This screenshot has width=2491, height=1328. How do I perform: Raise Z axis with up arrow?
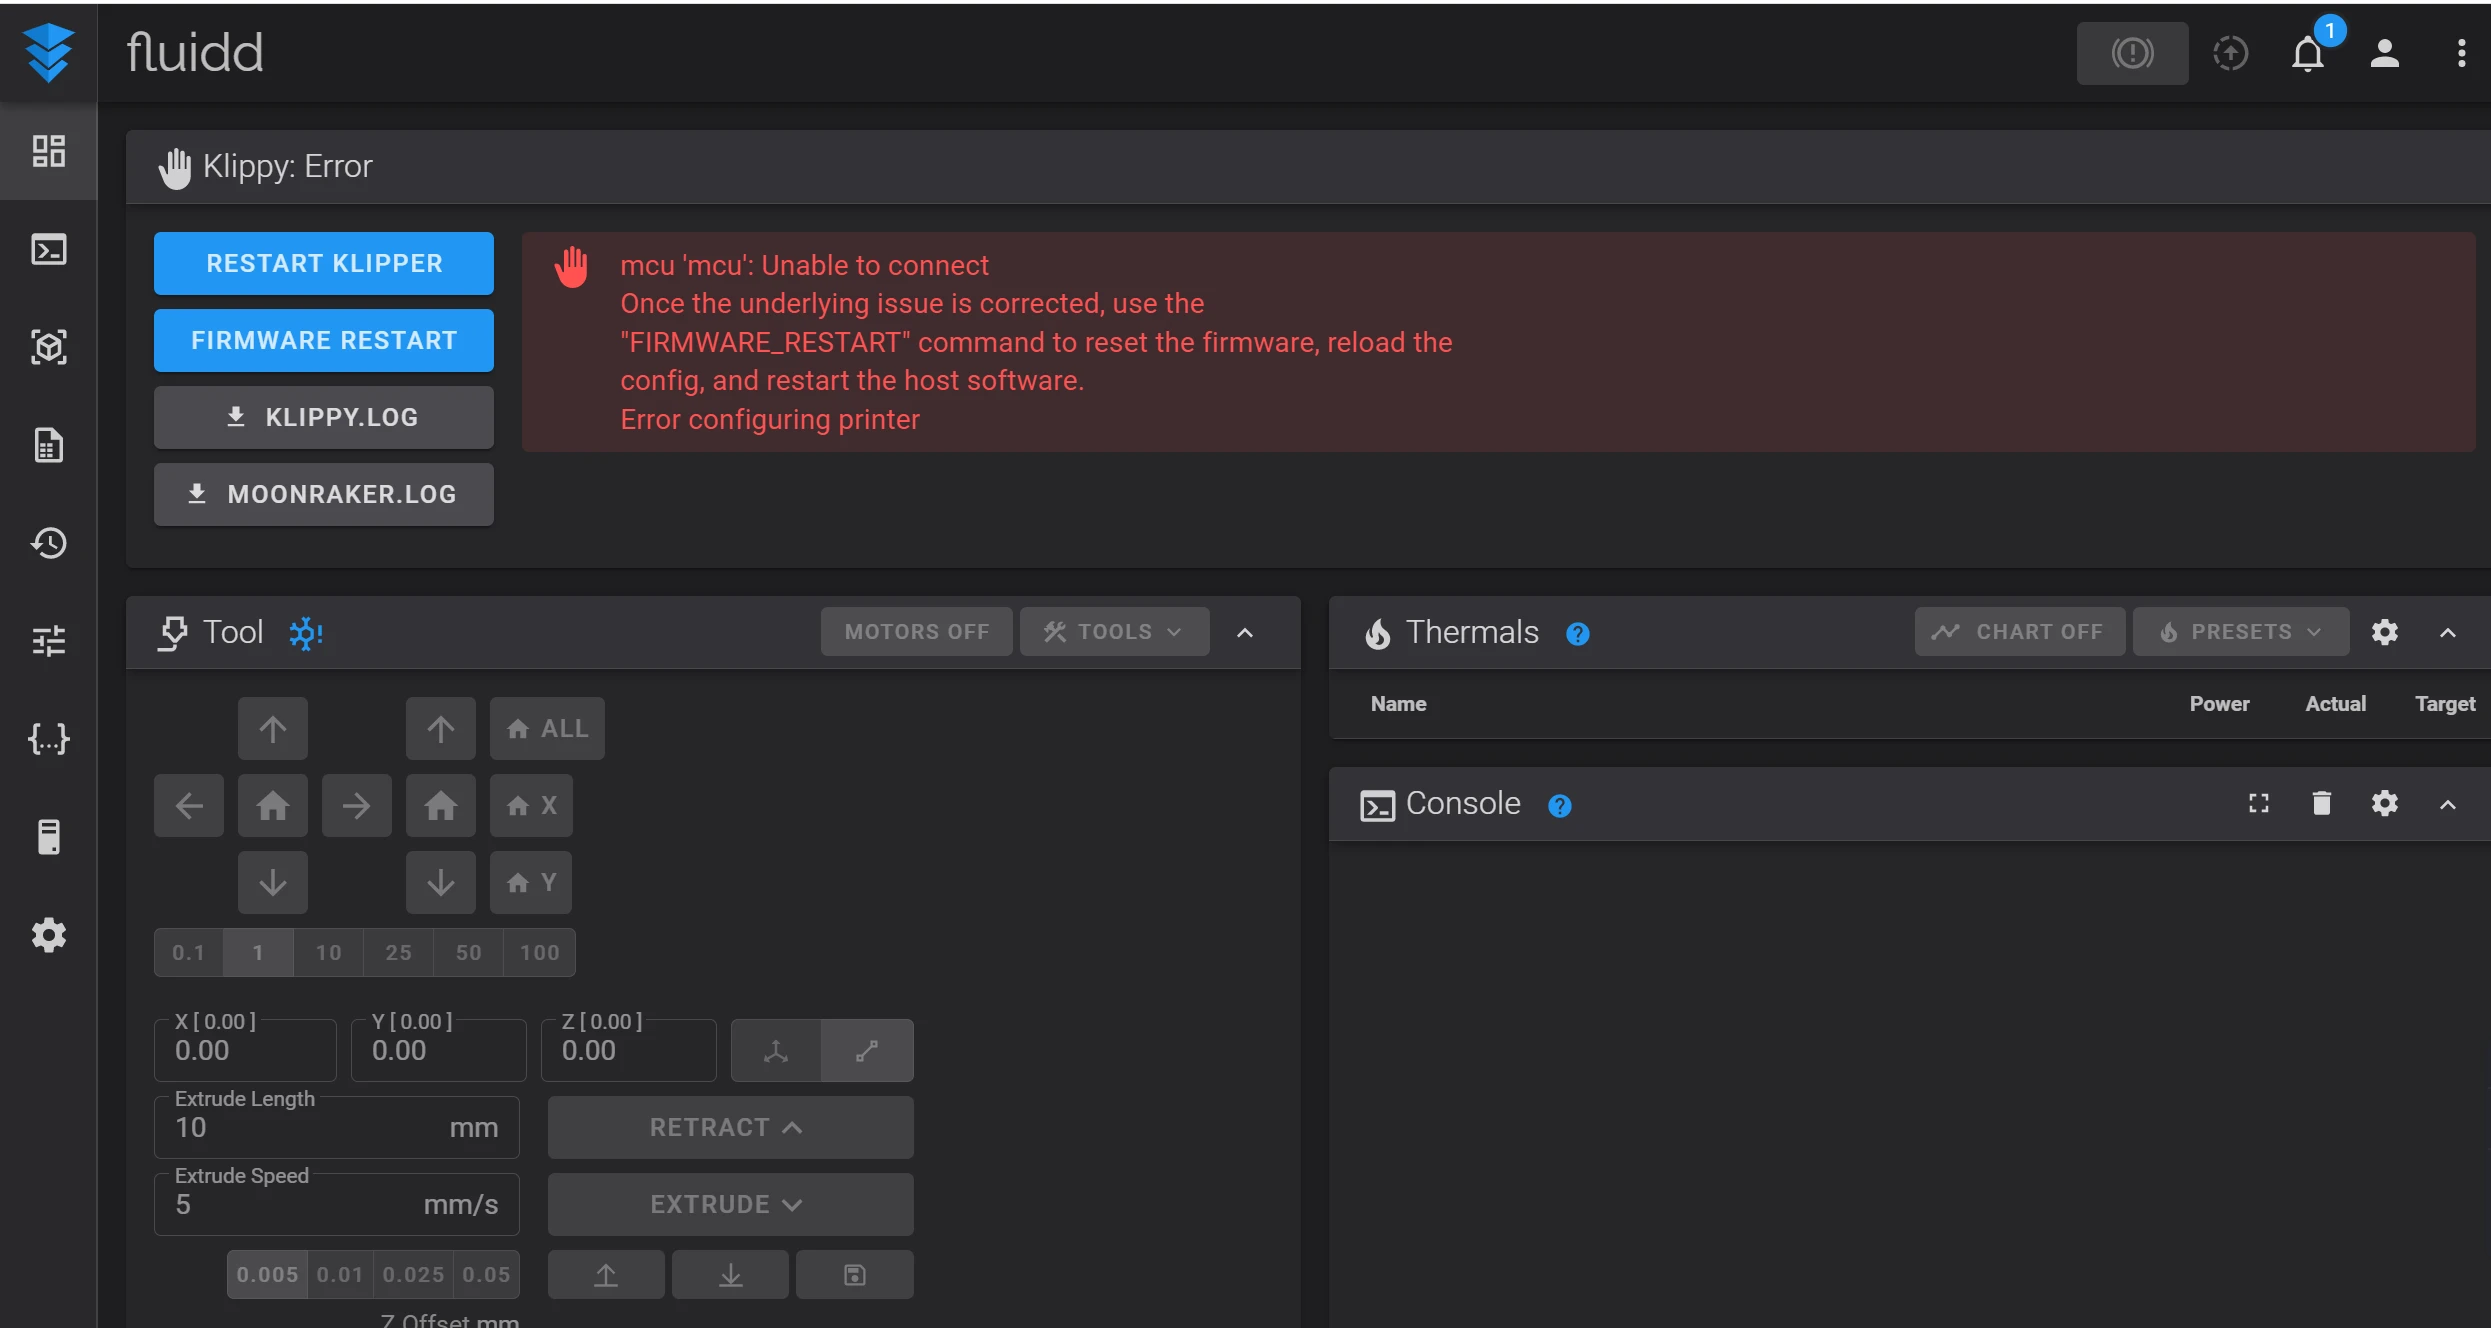(x=441, y=728)
